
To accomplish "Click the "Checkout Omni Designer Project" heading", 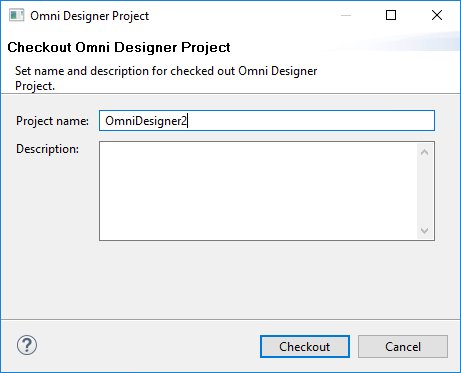I will click(119, 47).
